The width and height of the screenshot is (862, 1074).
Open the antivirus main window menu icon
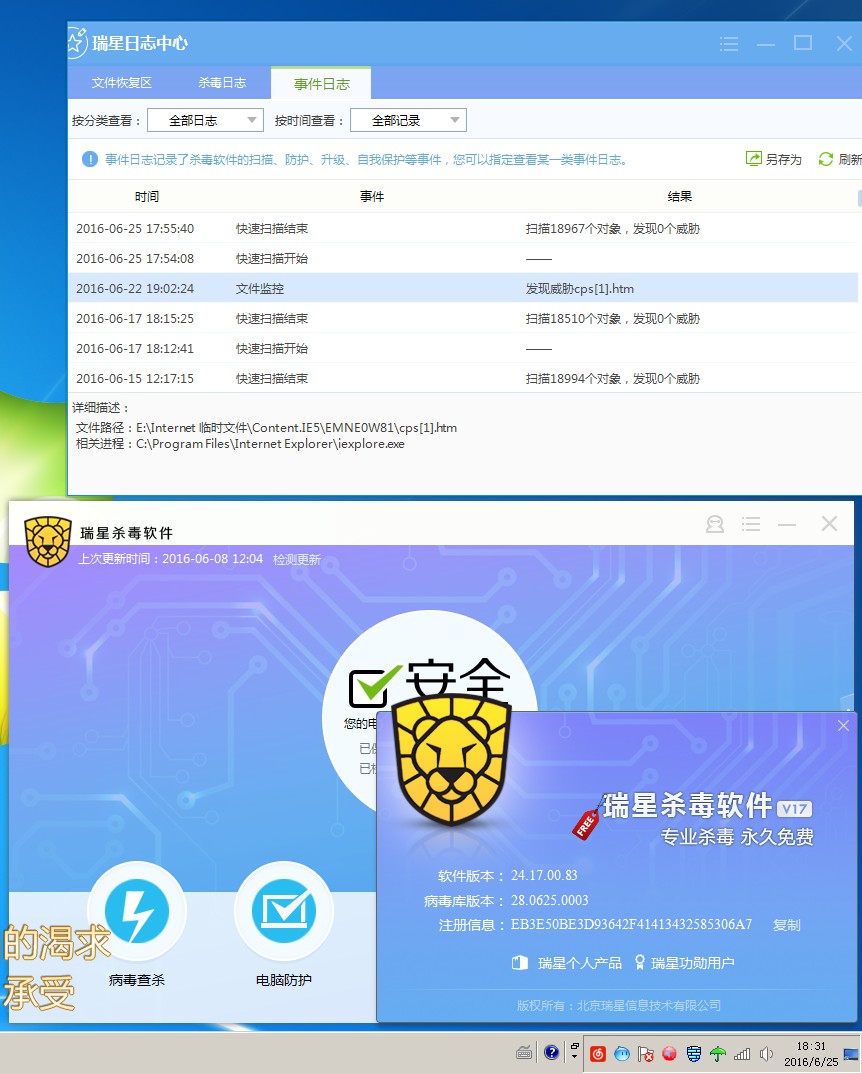click(x=751, y=525)
